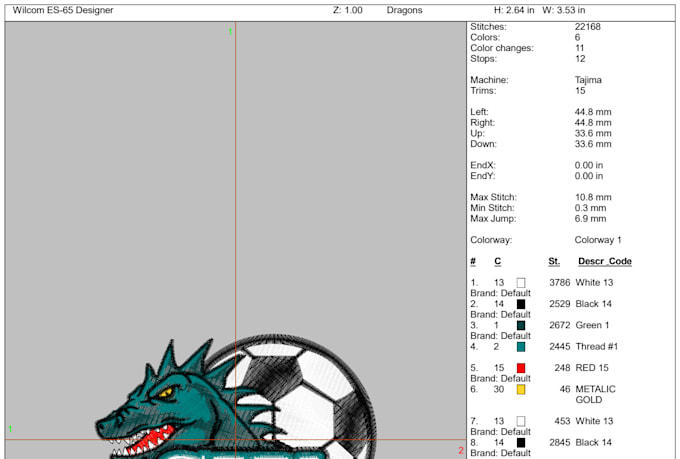Click the soccer ball in the design preview
The width and height of the screenshot is (680, 459).
(x=304, y=395)
